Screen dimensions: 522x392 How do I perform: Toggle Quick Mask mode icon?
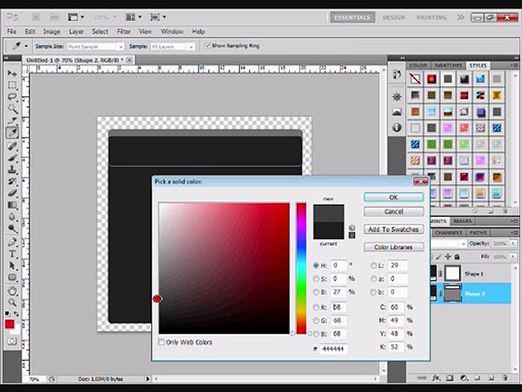12,341
